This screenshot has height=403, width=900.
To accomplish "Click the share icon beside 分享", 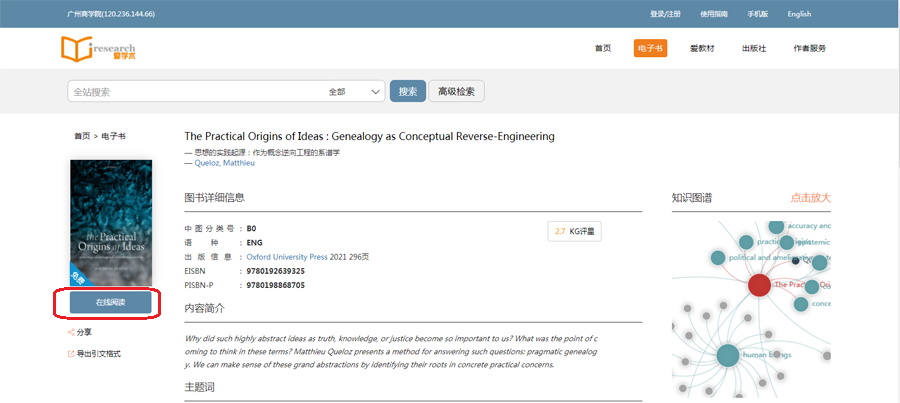I will click(x=71, y=332).
